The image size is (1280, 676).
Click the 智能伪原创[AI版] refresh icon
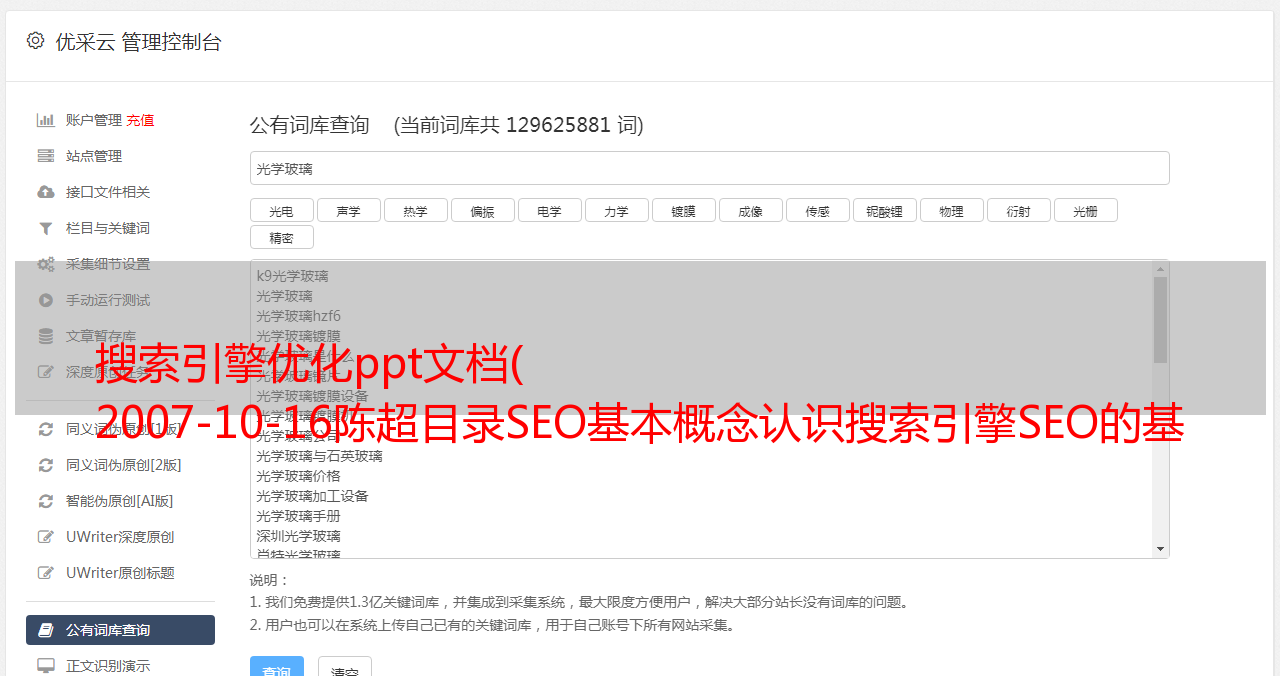click(45, 501)
